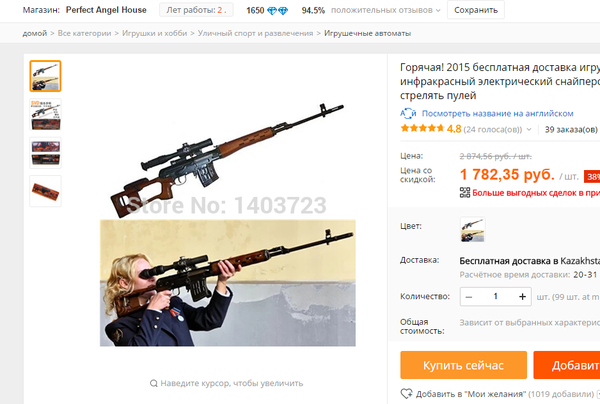600x404 pixels.
Task: Decrease quantity with the minus button
Action: (469, 296)
